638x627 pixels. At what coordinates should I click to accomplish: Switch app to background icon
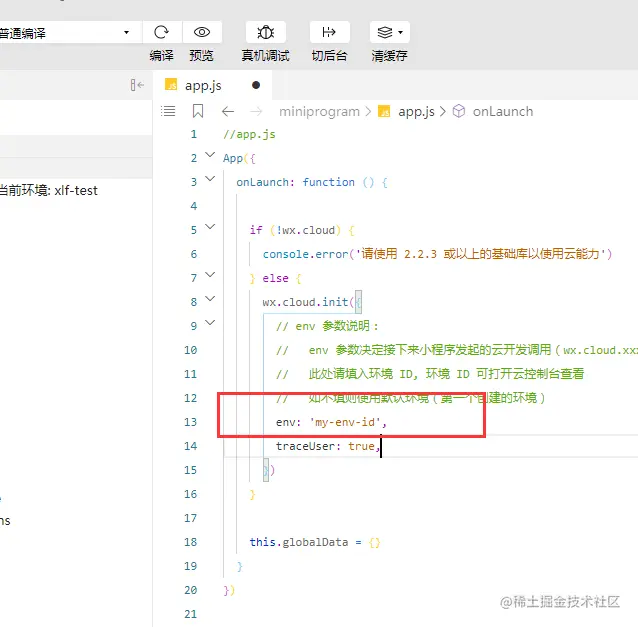tap(329, 32)
